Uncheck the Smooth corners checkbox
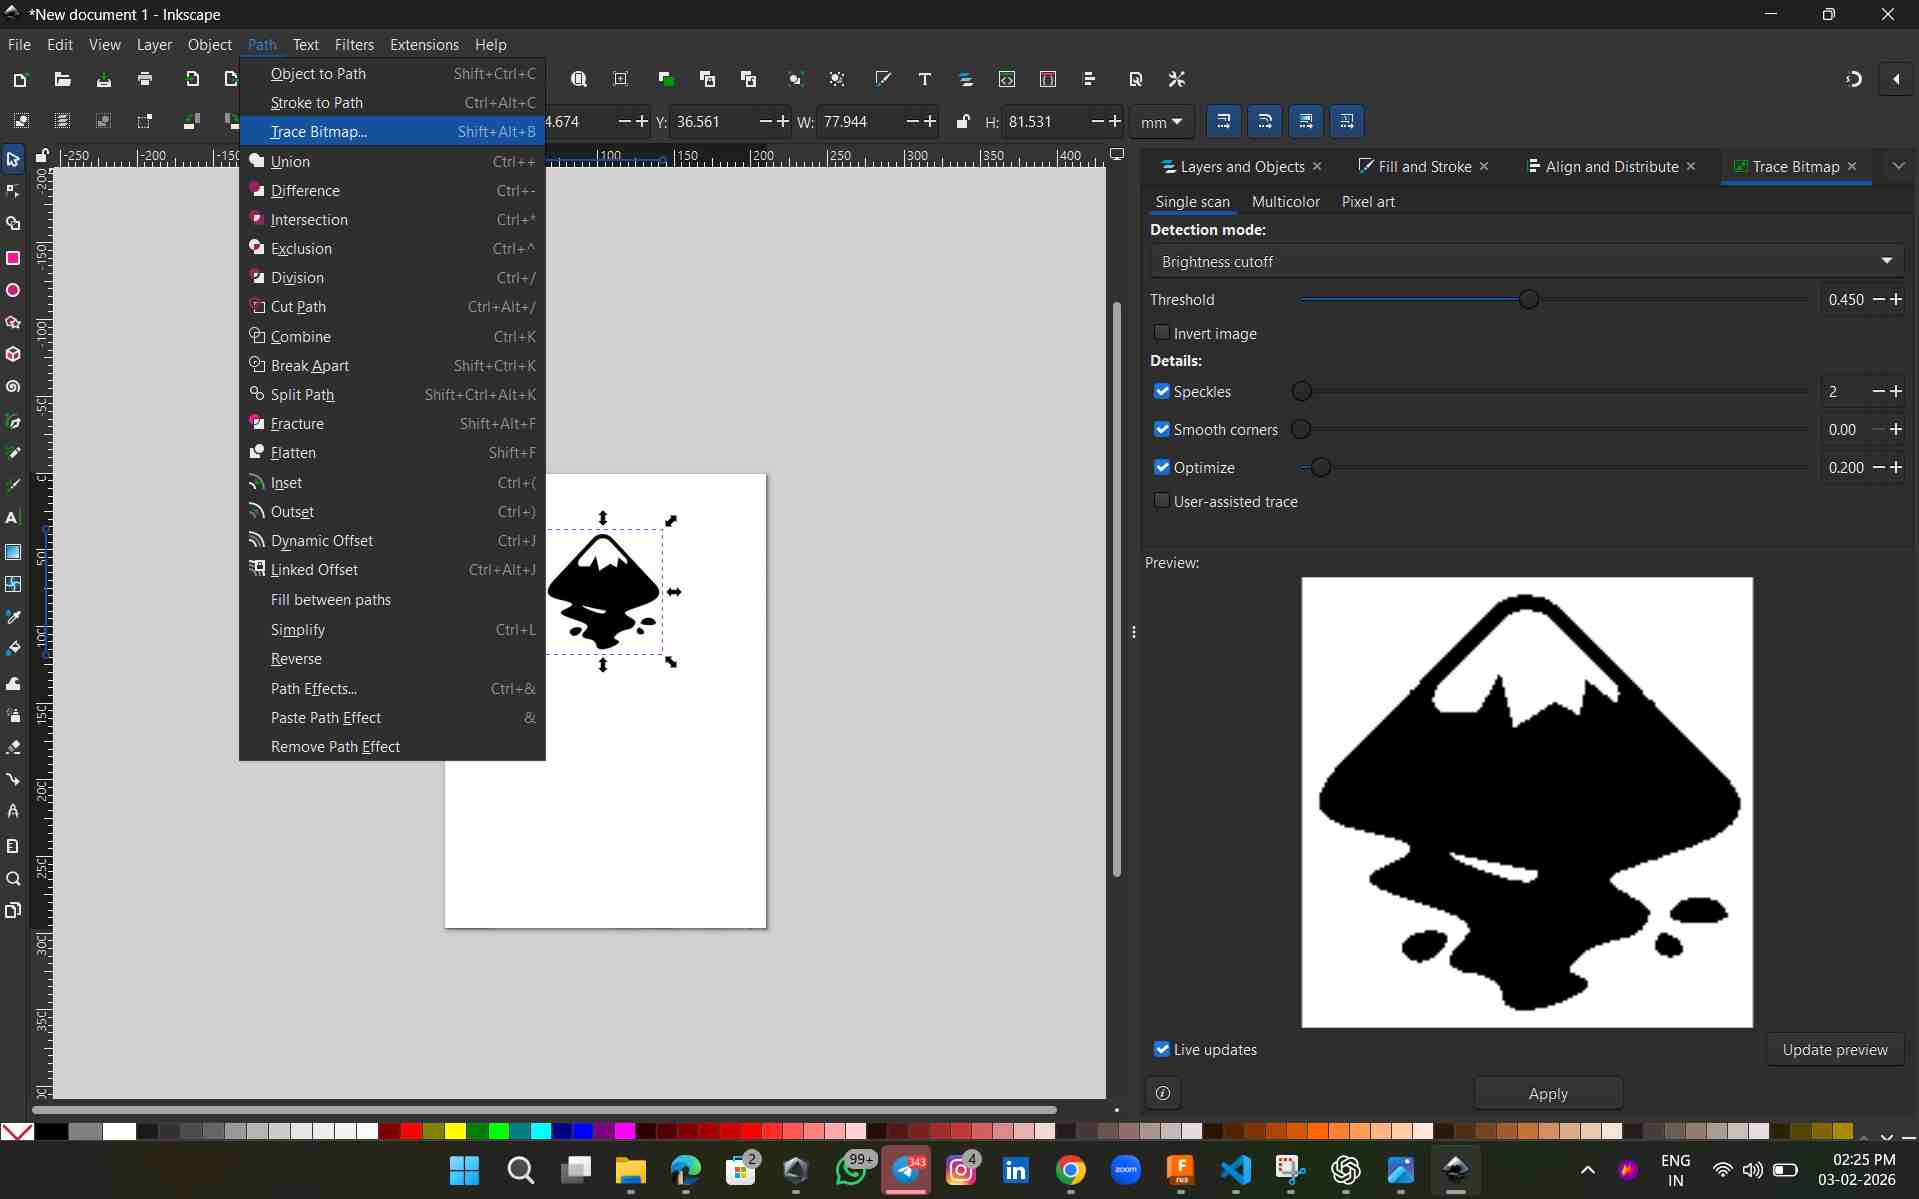The height and width of the screenshot is (1199, 1919). point(1161,429)
